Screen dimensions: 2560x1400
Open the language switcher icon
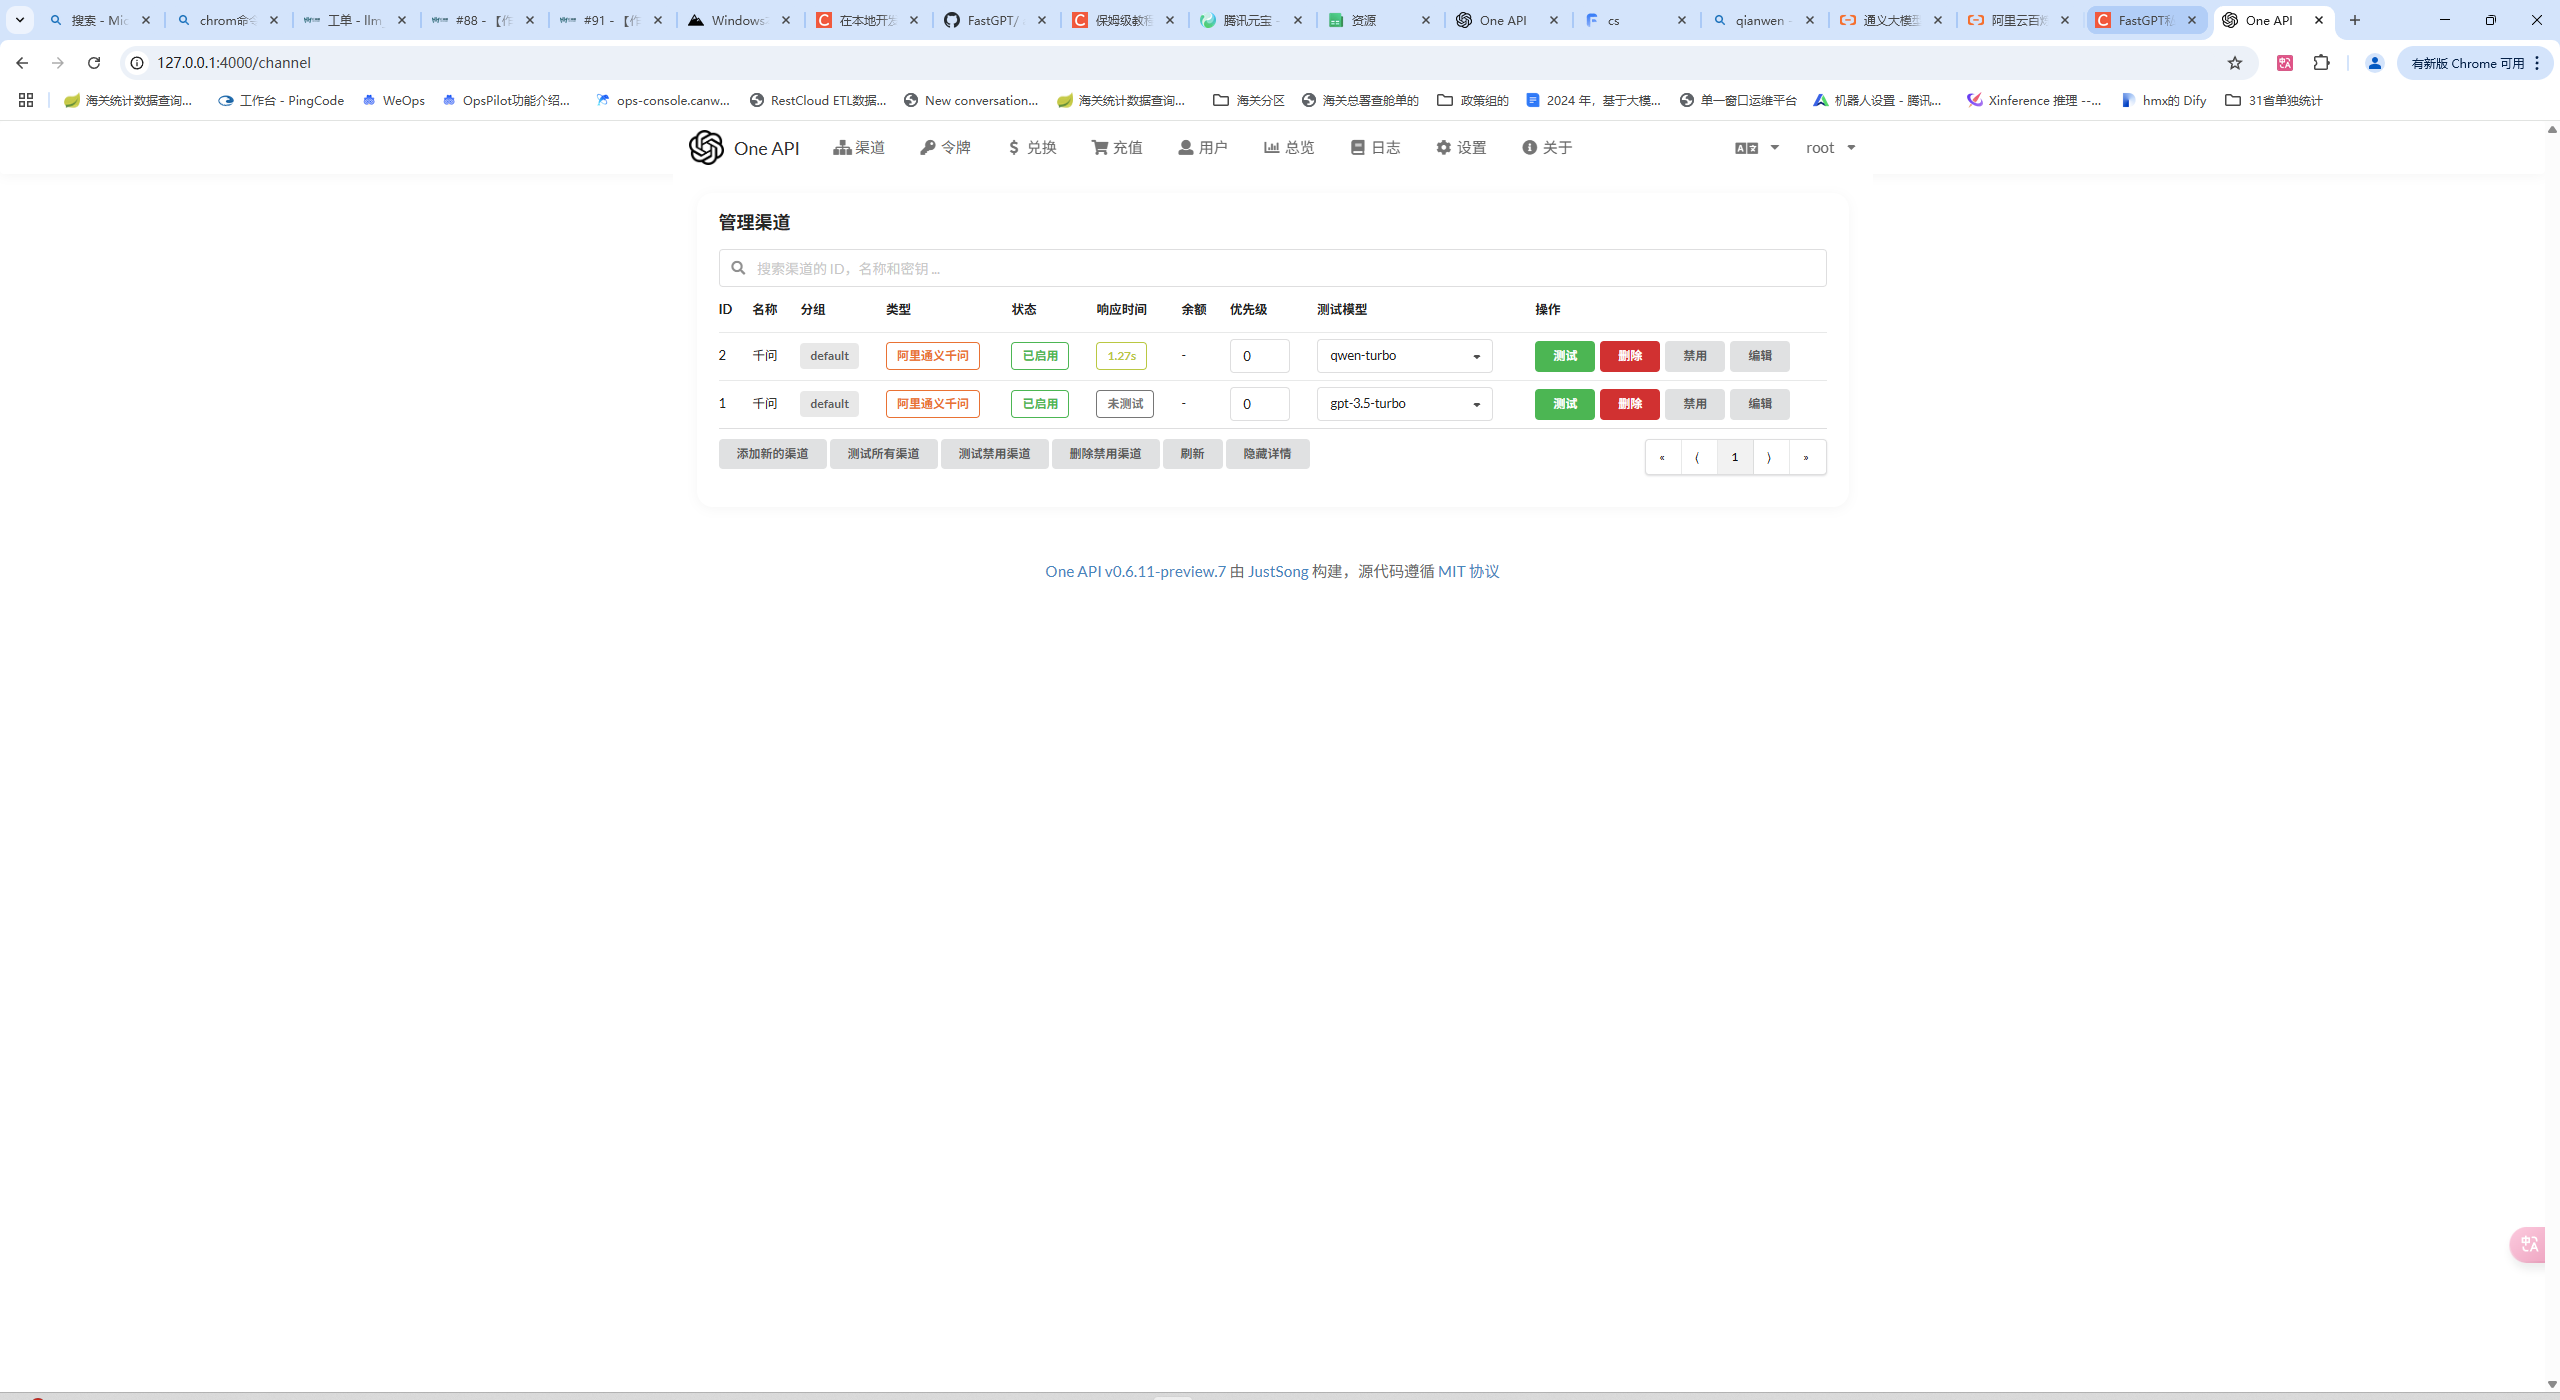point(1746,148)
